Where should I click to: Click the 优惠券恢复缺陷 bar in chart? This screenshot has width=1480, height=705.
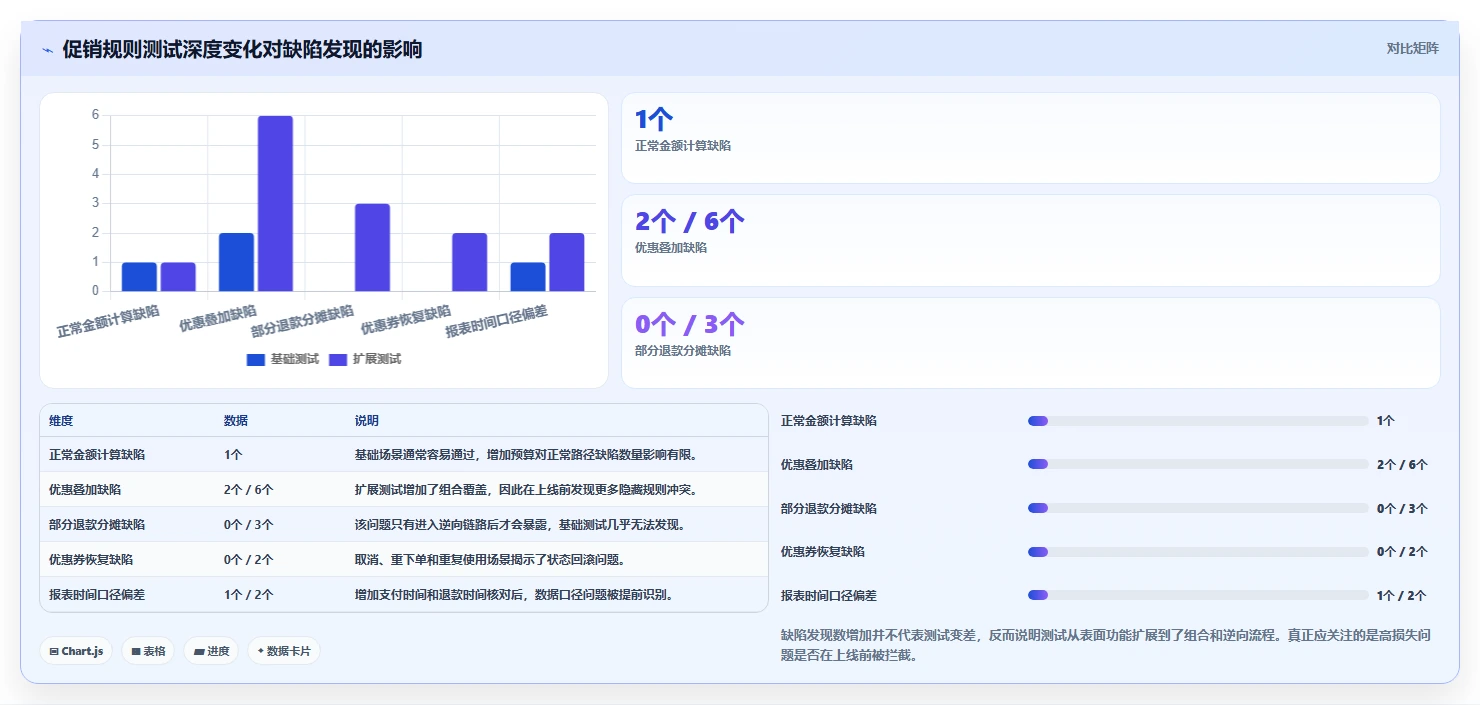tap(469, 262)
